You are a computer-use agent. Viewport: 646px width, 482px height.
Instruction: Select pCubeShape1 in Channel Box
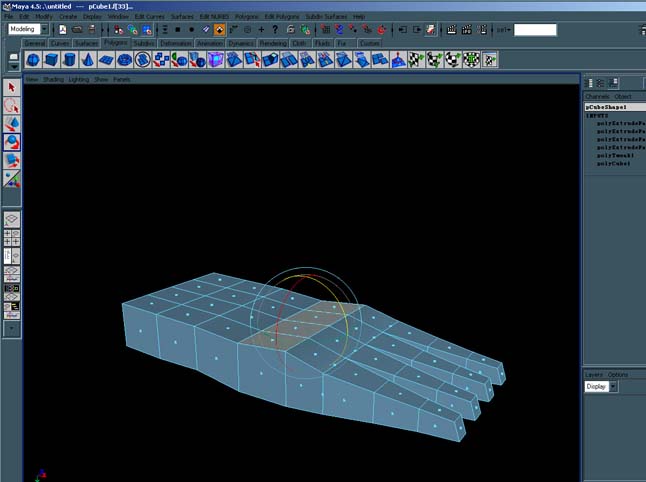pyautogui.click(x=615, y=107)
